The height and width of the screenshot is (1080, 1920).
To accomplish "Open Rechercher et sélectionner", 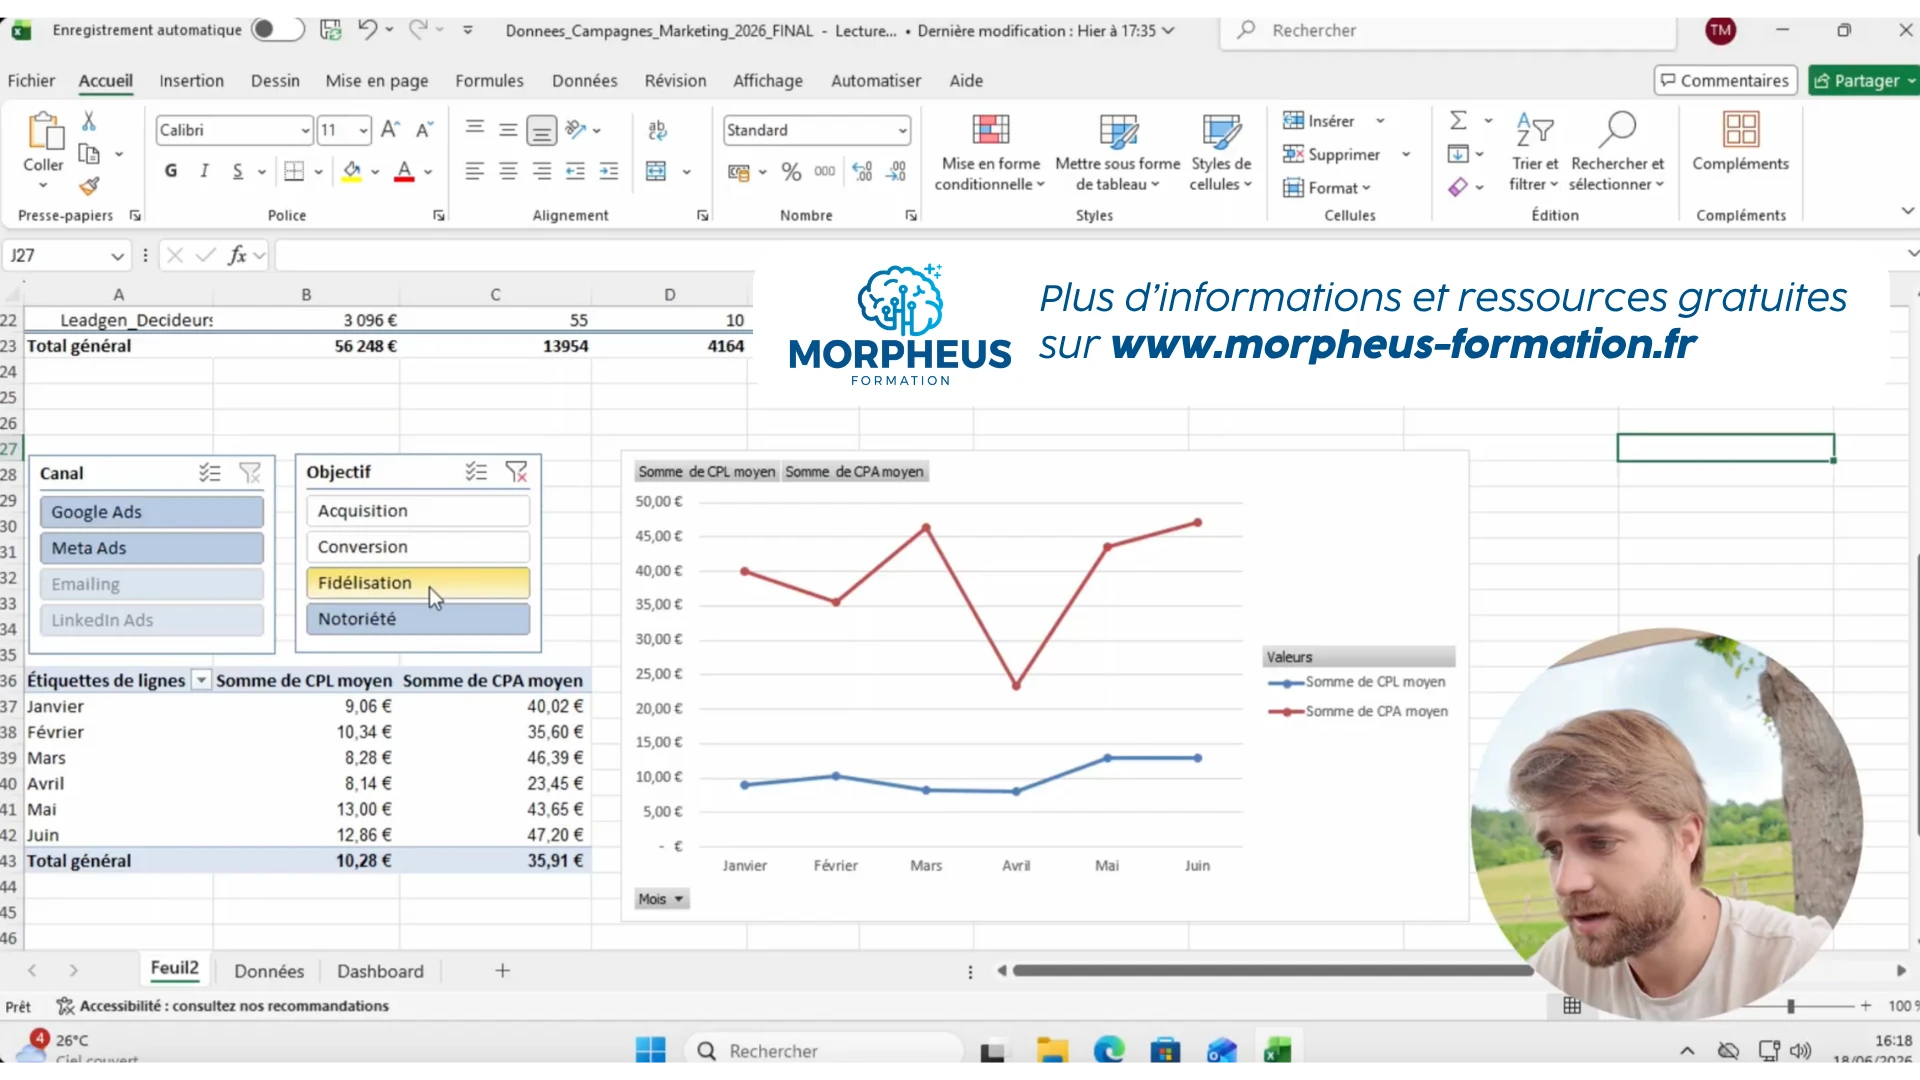I will [x=1617, y=151].
